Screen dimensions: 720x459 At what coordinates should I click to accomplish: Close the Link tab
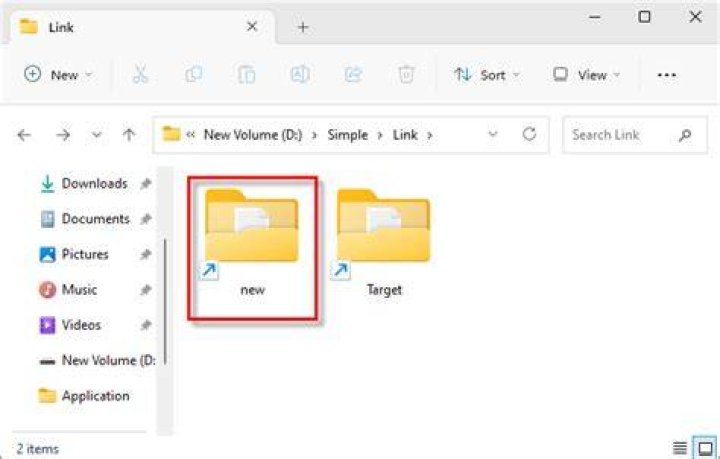[252, 27]
